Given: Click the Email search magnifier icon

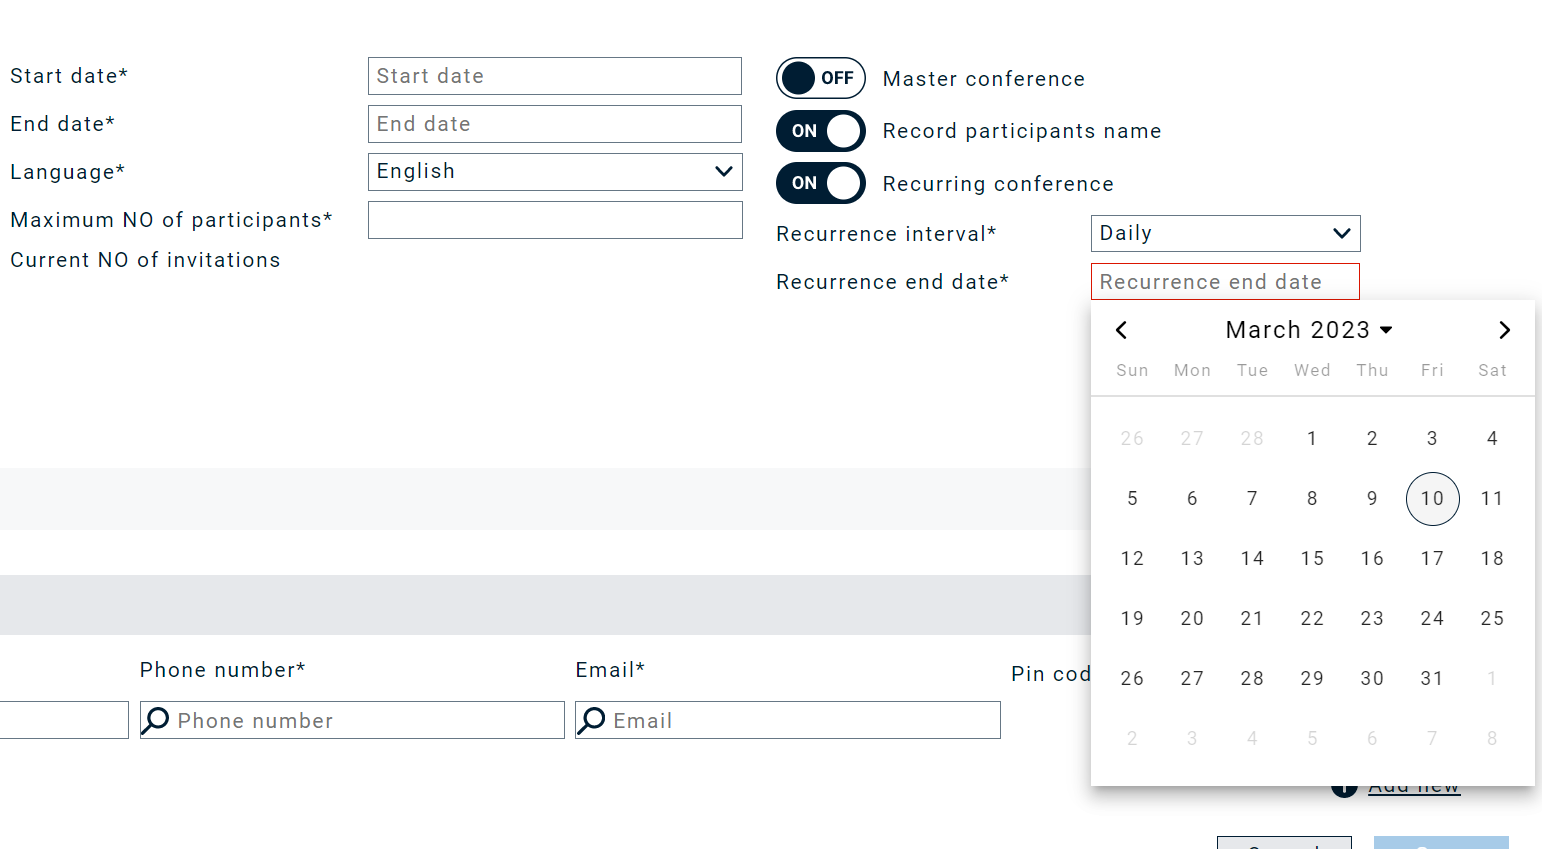Looking at the screenshot, I should pyautogui.click(x=591, y=720).
